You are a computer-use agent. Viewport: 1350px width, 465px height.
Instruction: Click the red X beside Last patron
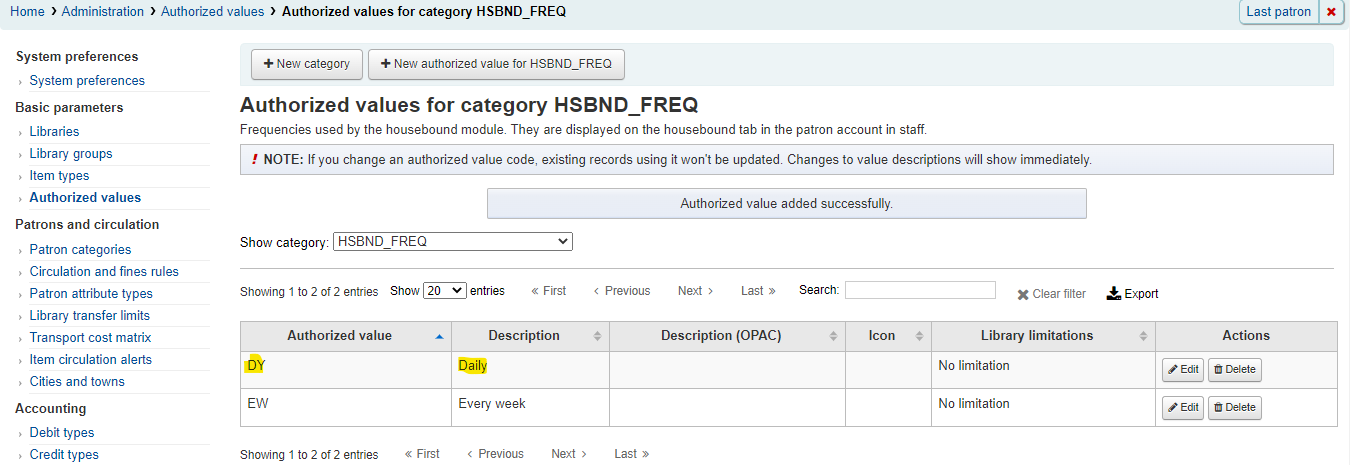[1330, 12]
